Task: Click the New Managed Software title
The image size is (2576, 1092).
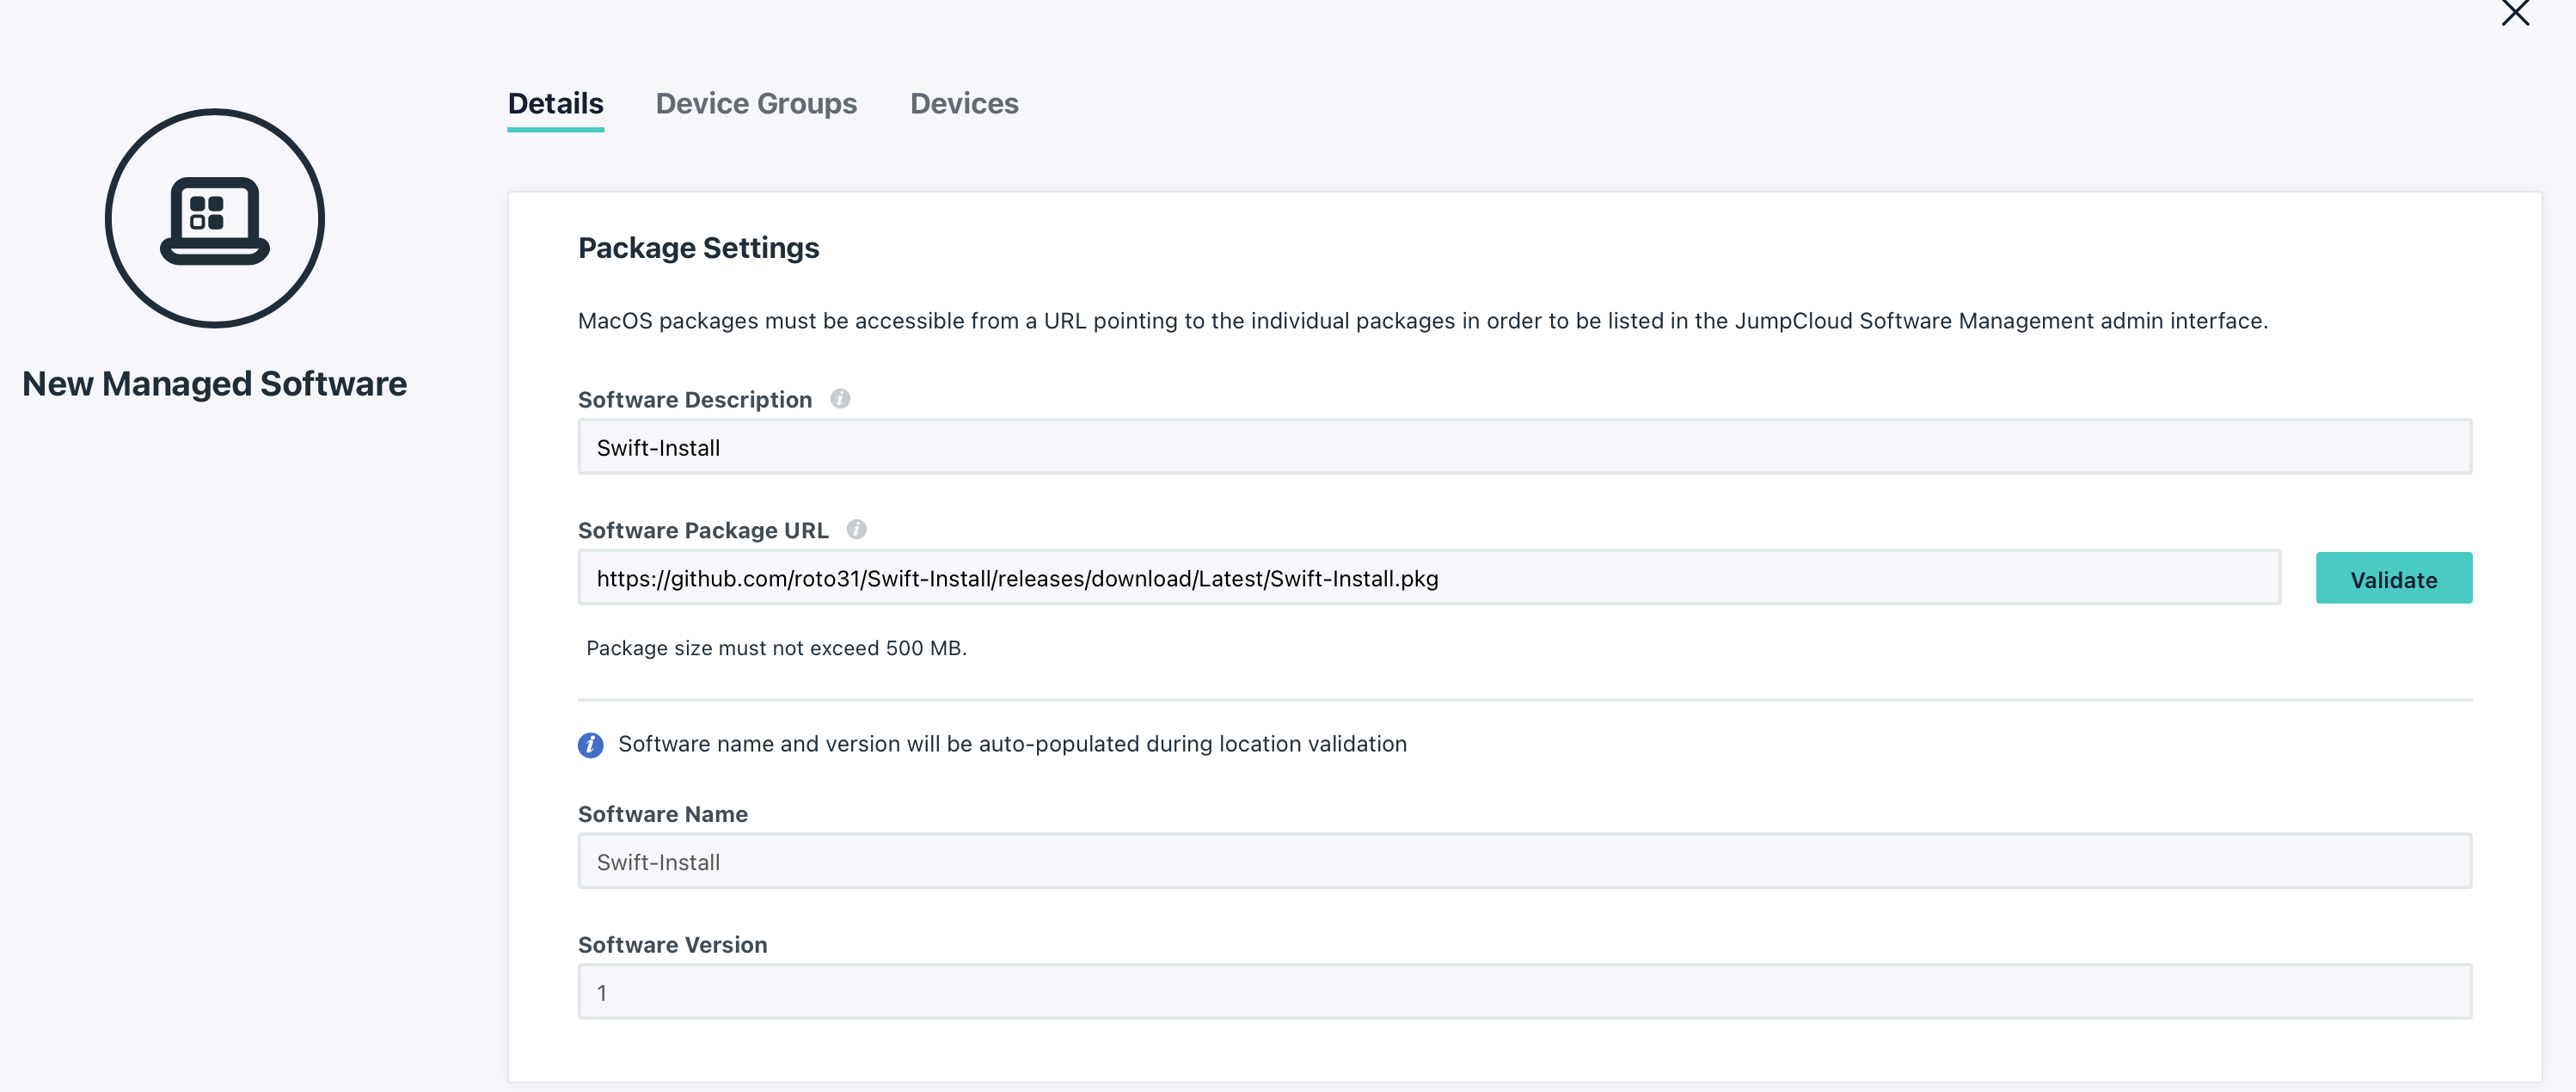Action: point(214,384)
